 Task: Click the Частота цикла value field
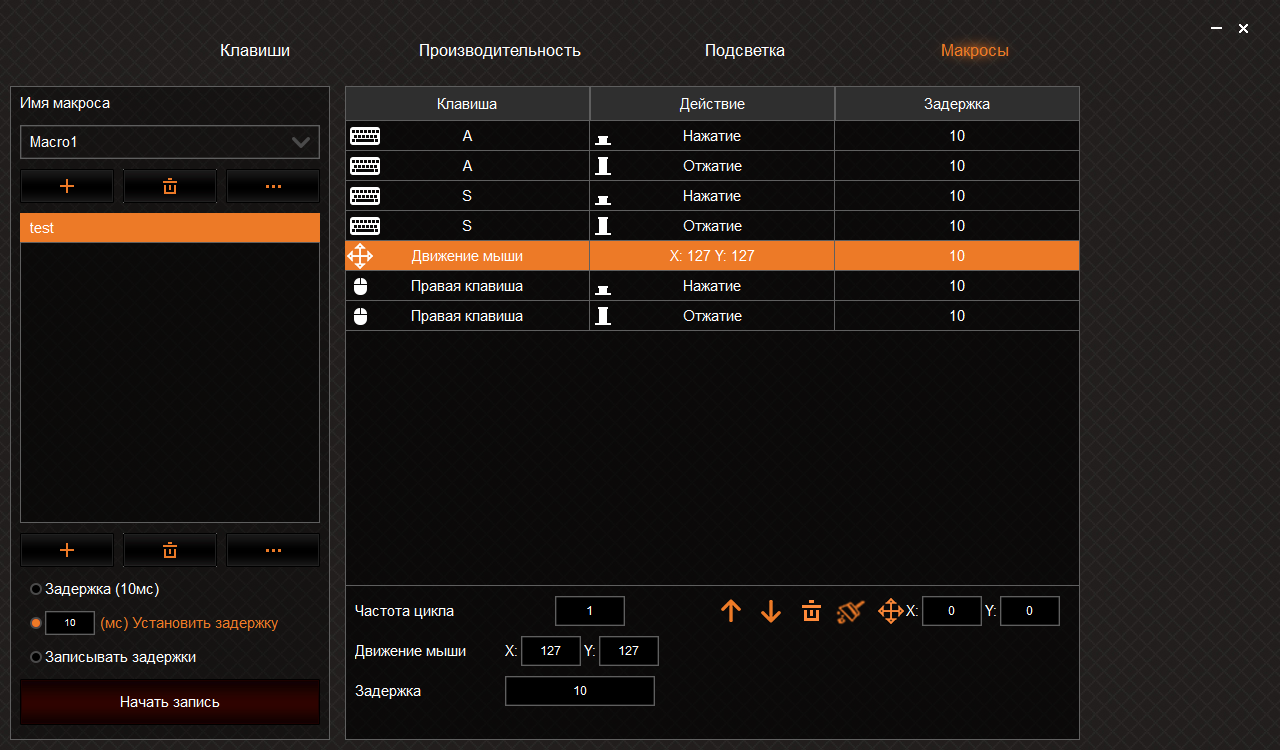[590, 611]
